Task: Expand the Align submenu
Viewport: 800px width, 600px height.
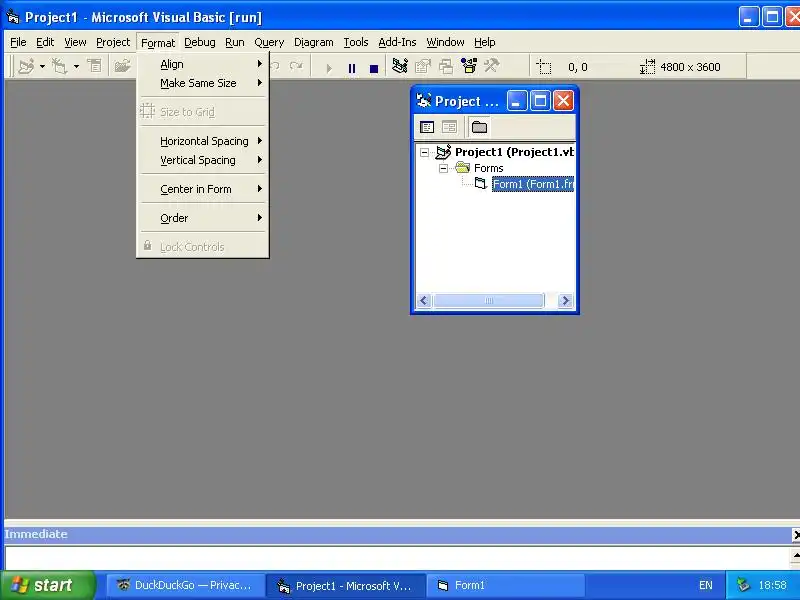Action: click(x=203, y=64)
